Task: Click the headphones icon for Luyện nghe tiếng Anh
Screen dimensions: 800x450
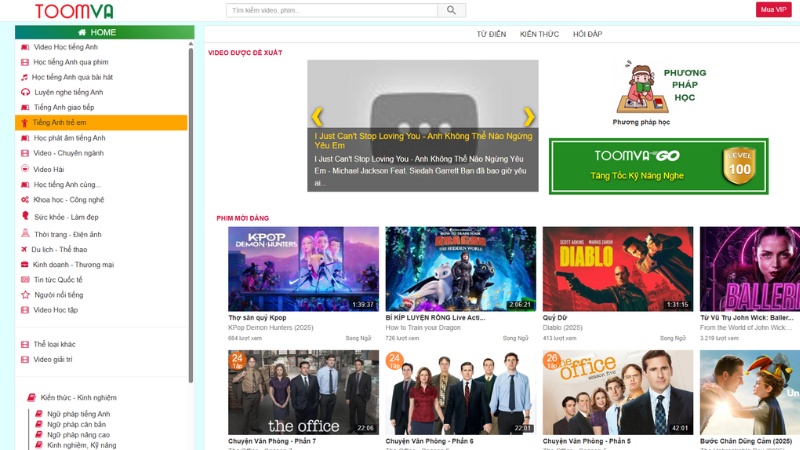Action: (25, 92)
